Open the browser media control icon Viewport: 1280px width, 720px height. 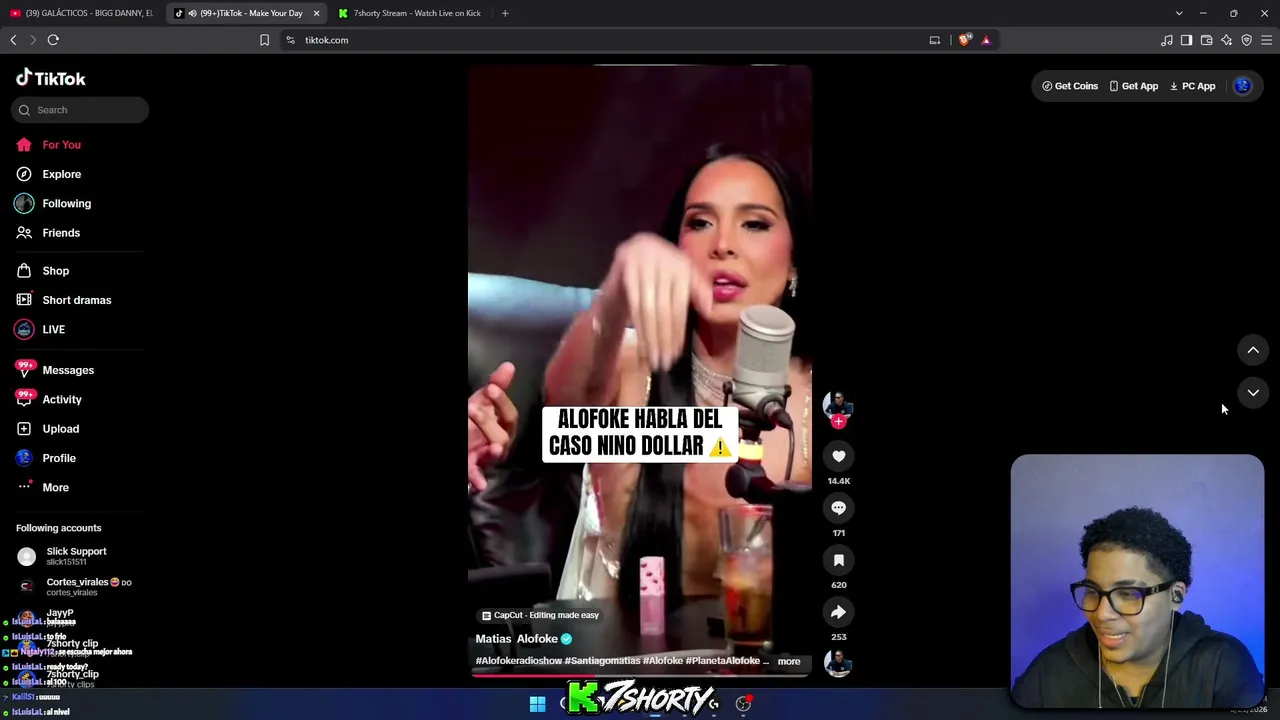click(1166, 40)
